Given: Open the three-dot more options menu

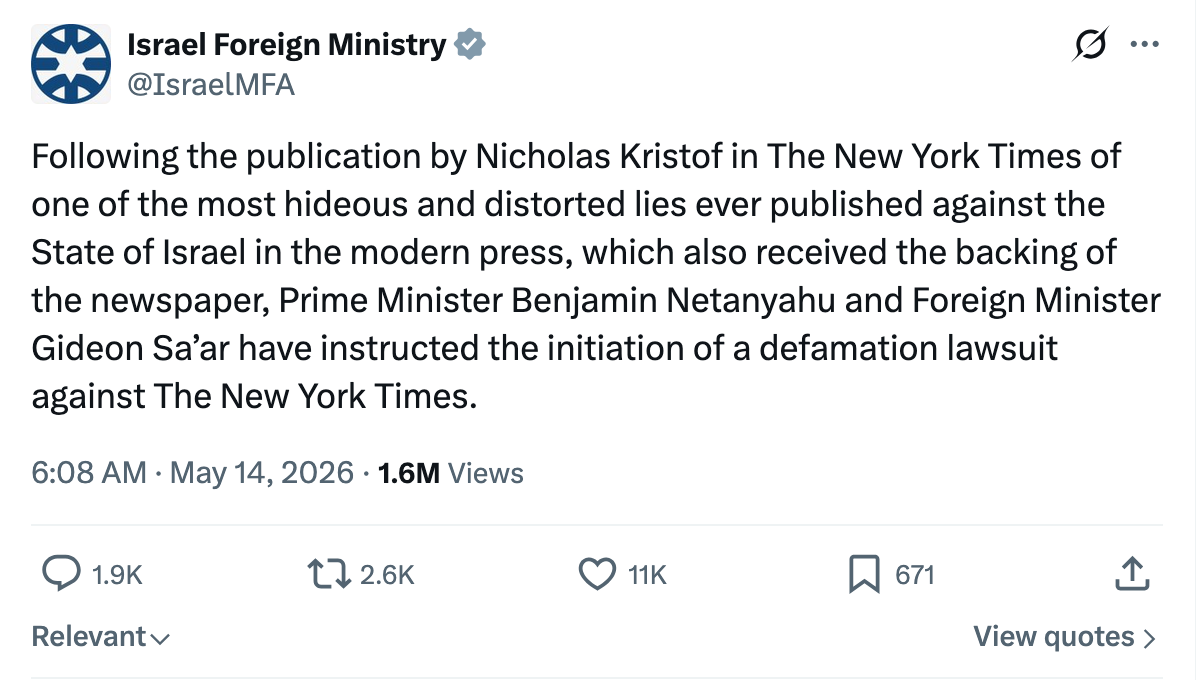Looking at the screenshot, I should point(1145,44).
